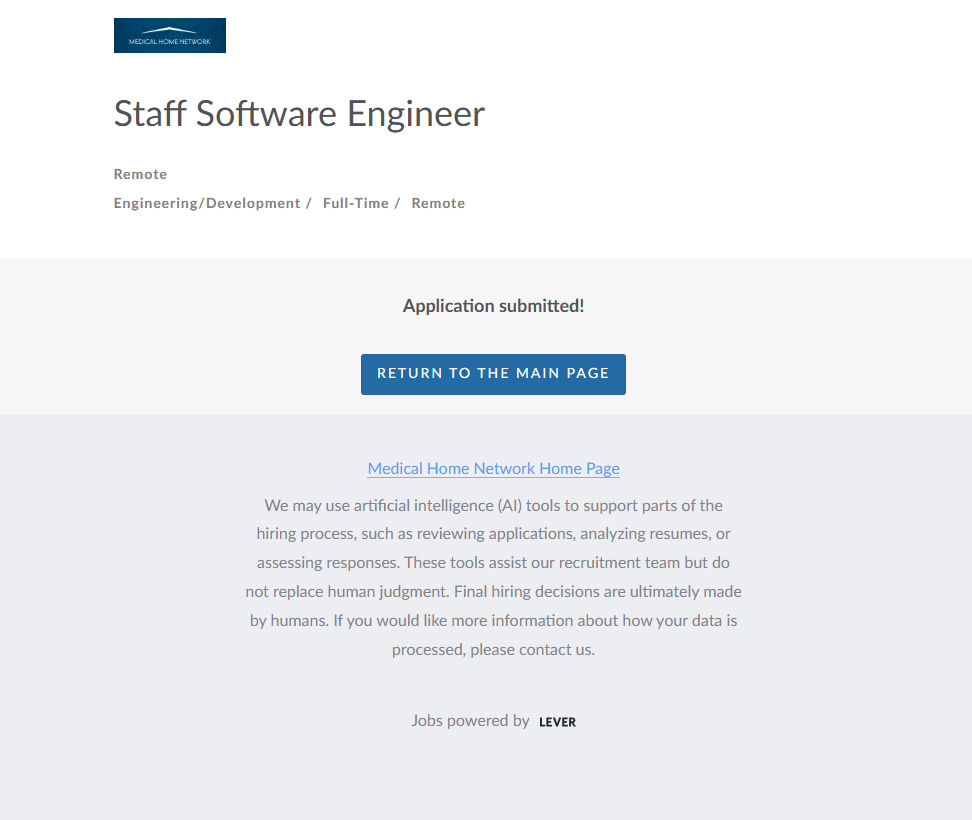Click the slash between Engineering/Development and Full-Time

(309, 203)
